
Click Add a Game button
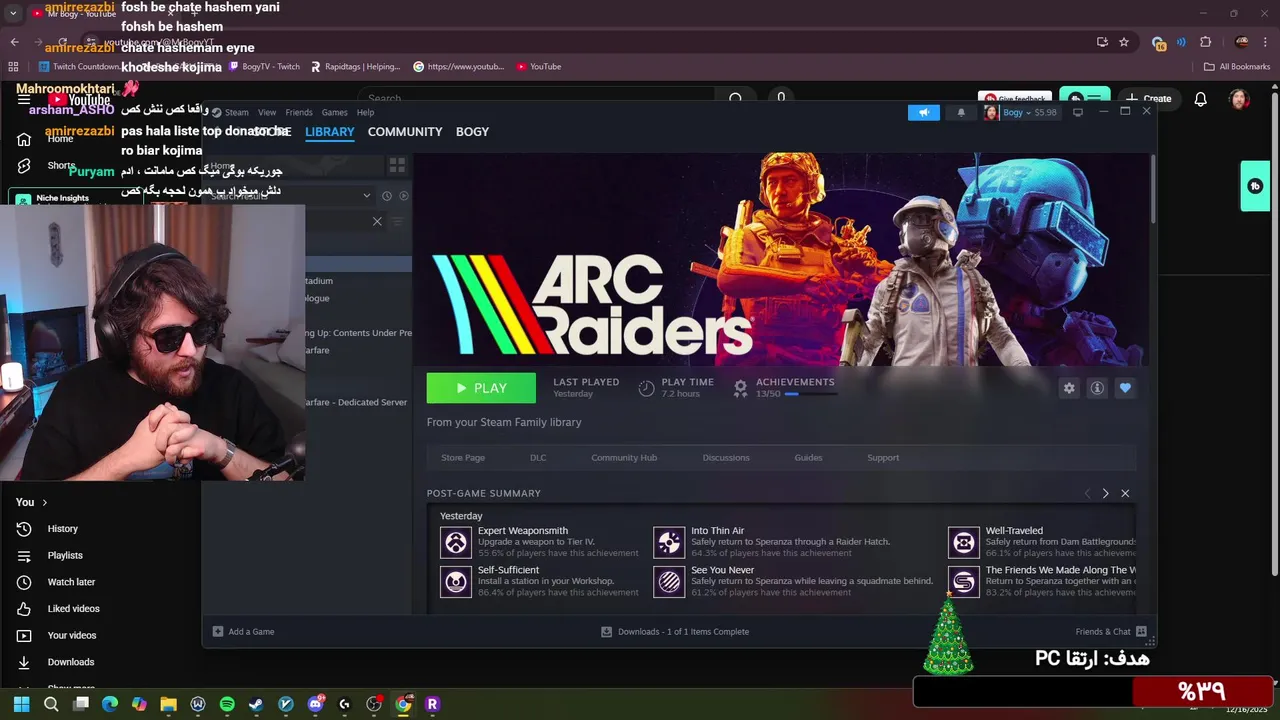(x=243, y=631)
